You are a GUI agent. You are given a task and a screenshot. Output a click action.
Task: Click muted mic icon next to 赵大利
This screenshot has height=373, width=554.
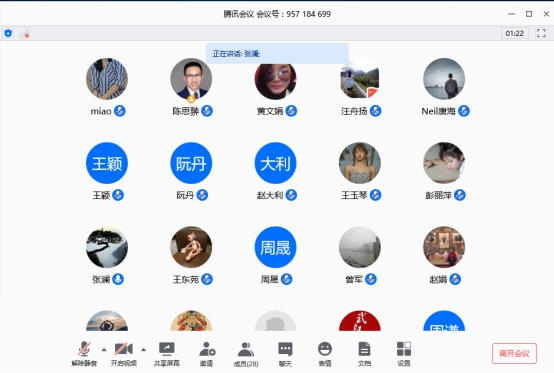click(291, 195)
